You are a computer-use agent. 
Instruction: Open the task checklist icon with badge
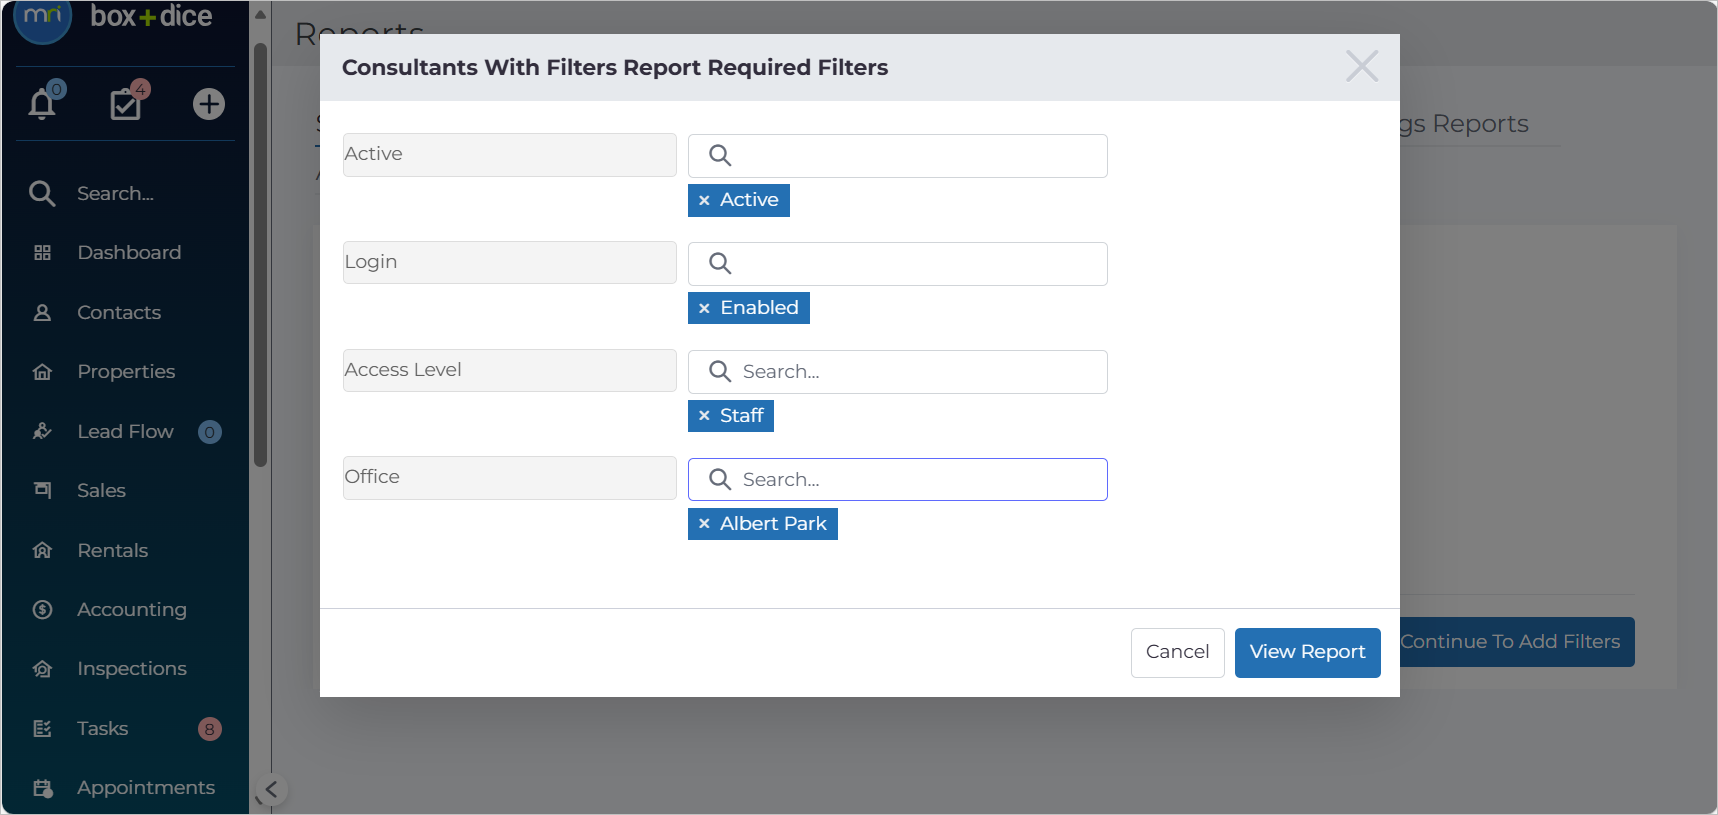[x=126, y=104]
